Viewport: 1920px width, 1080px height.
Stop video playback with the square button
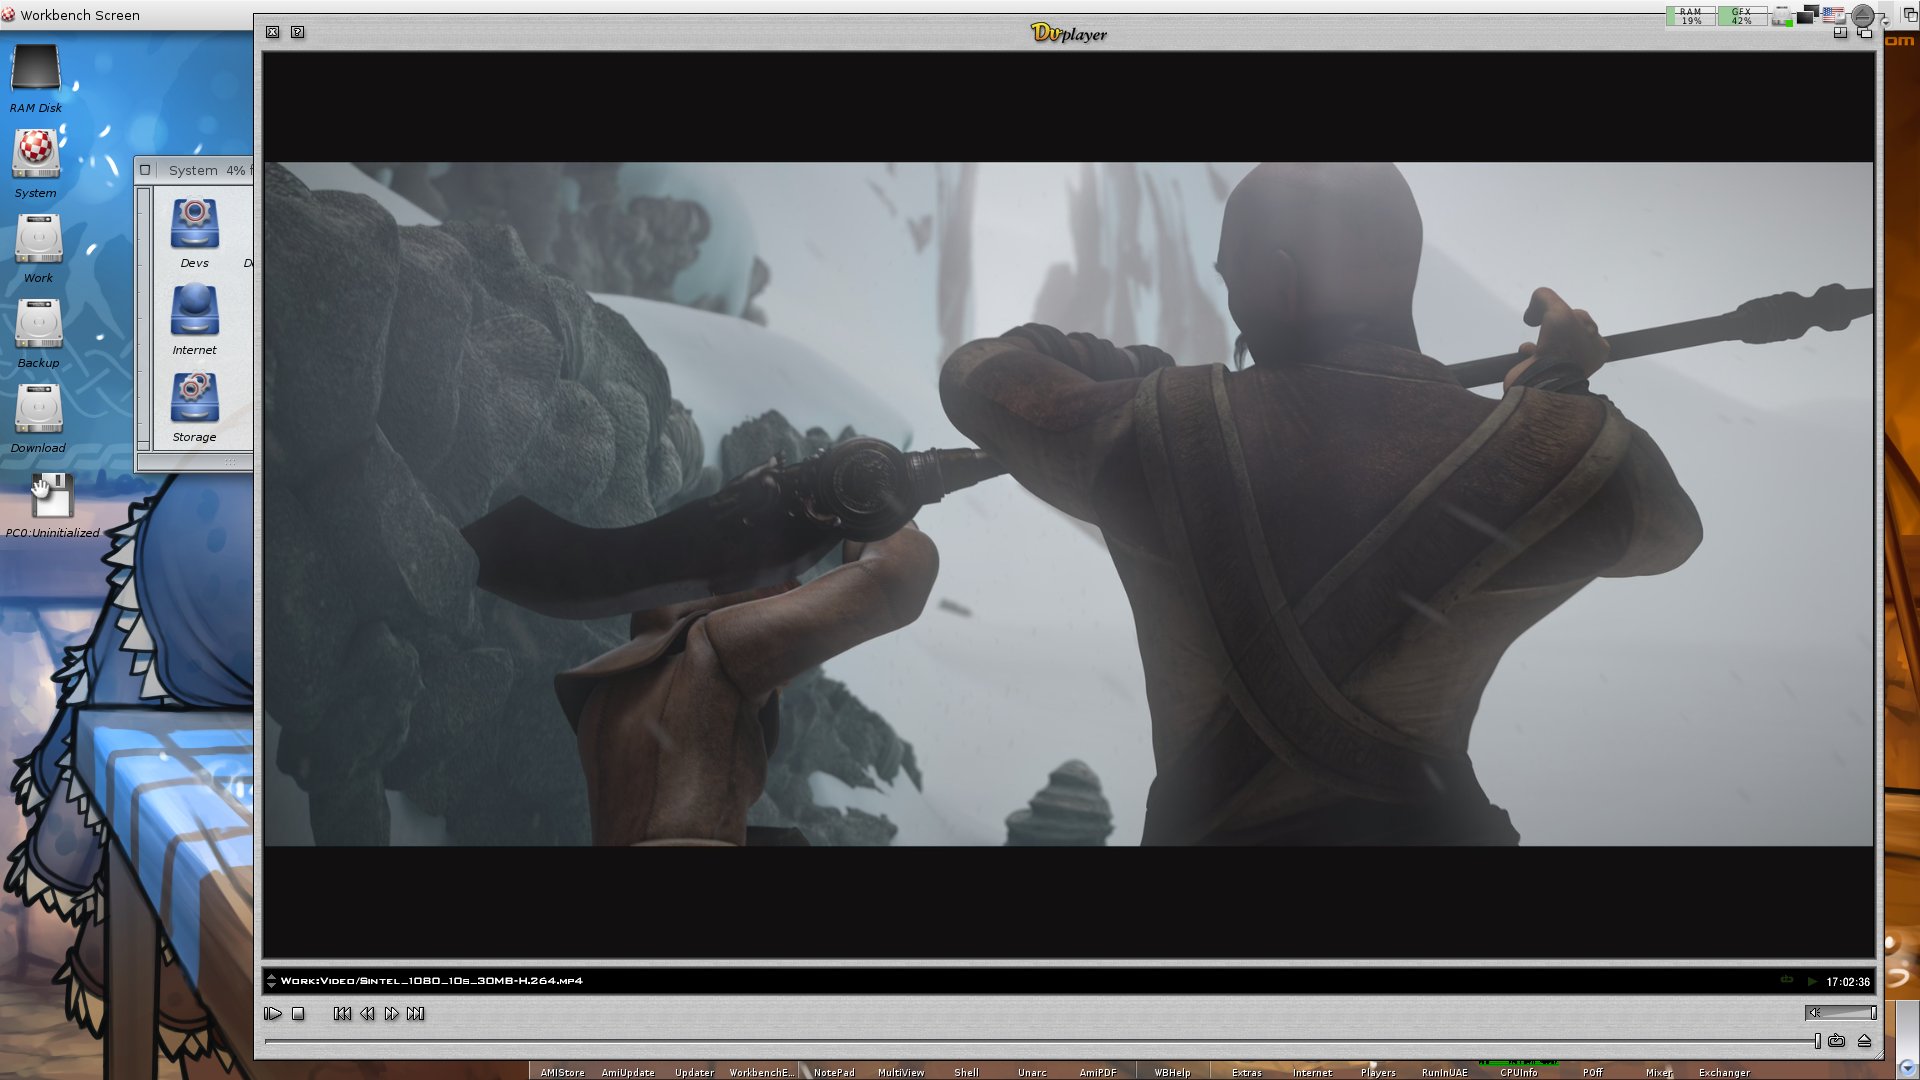pyautogui.click(x=298, y=1014)
